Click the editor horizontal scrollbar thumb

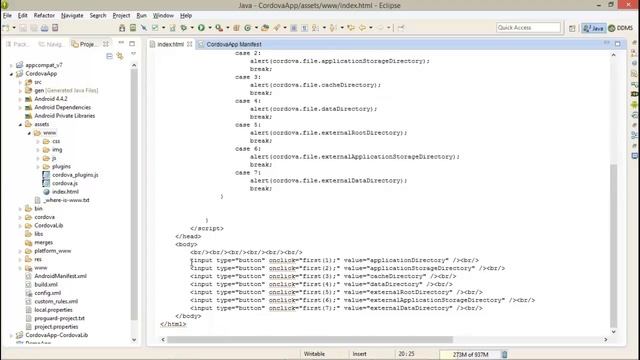[x=310, y=340]
